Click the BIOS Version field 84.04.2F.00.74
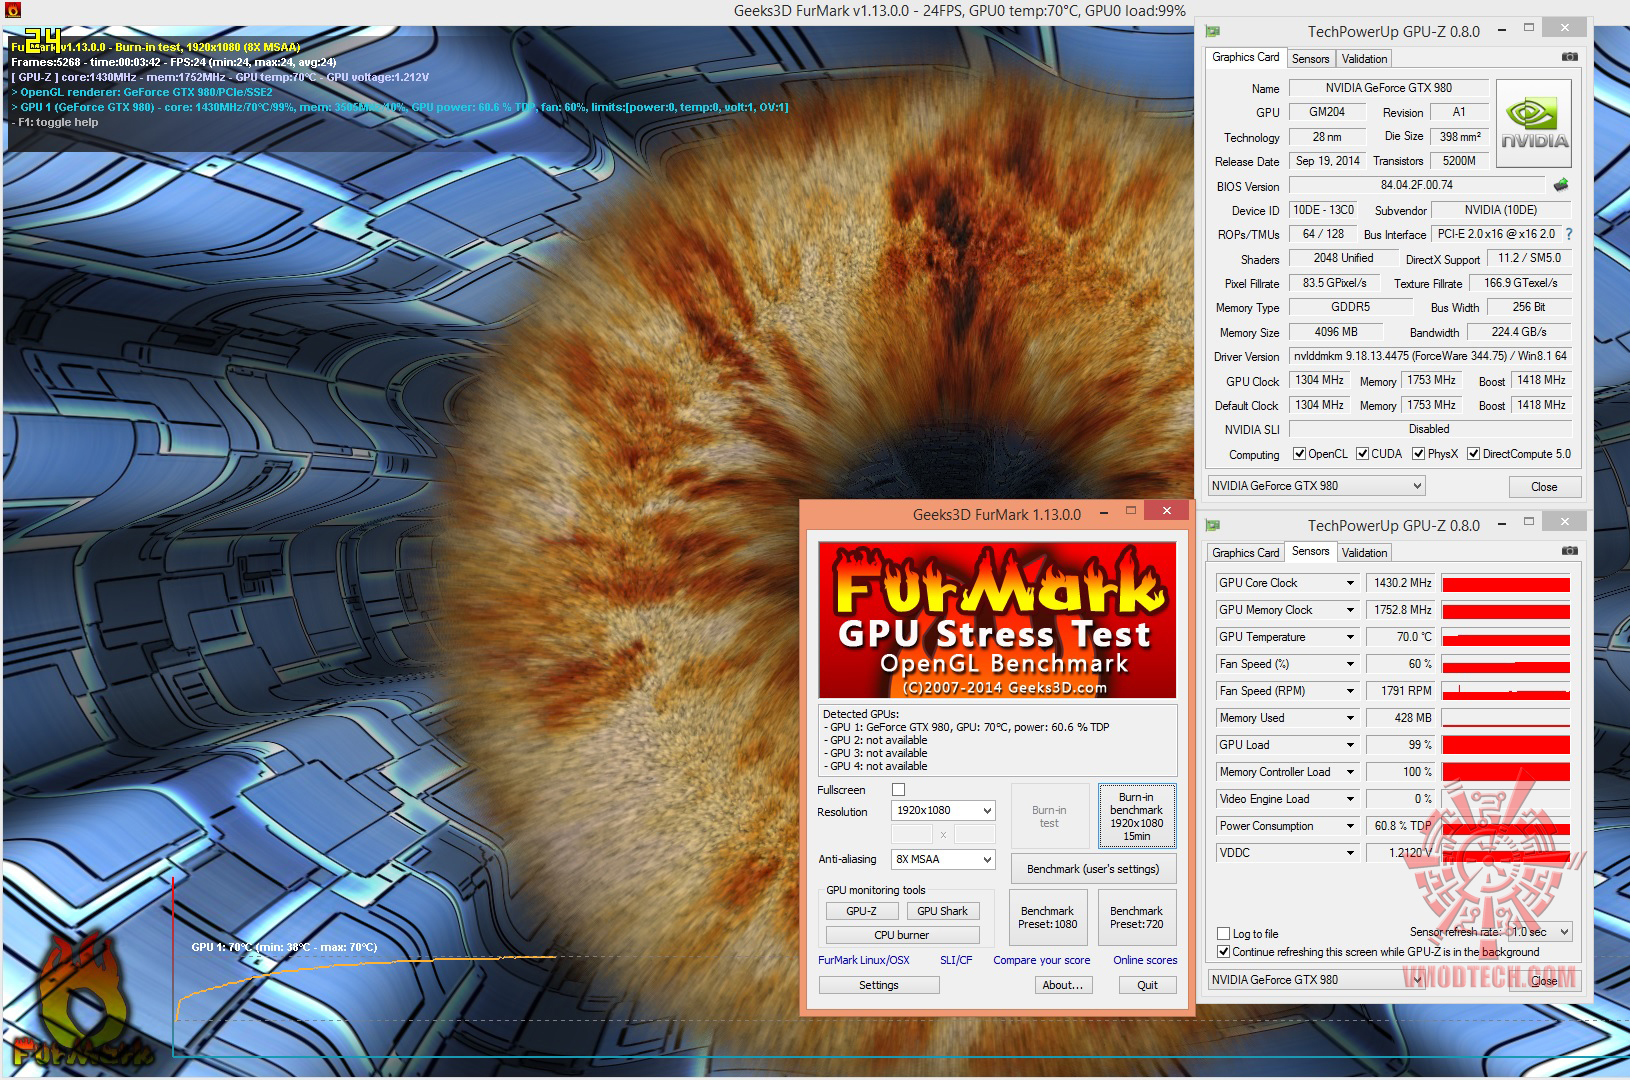 click(1416, 185)
